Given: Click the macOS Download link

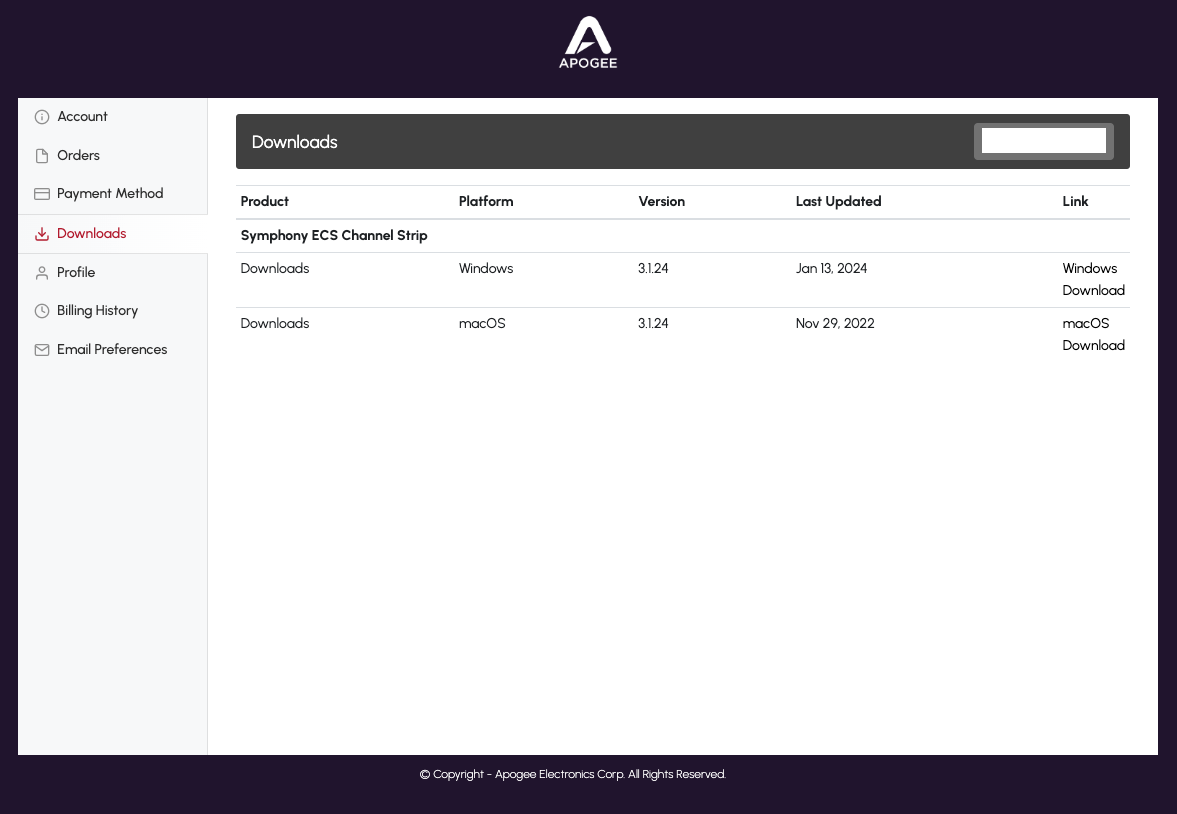Looking at the screenshot, I should point(1094,334).
